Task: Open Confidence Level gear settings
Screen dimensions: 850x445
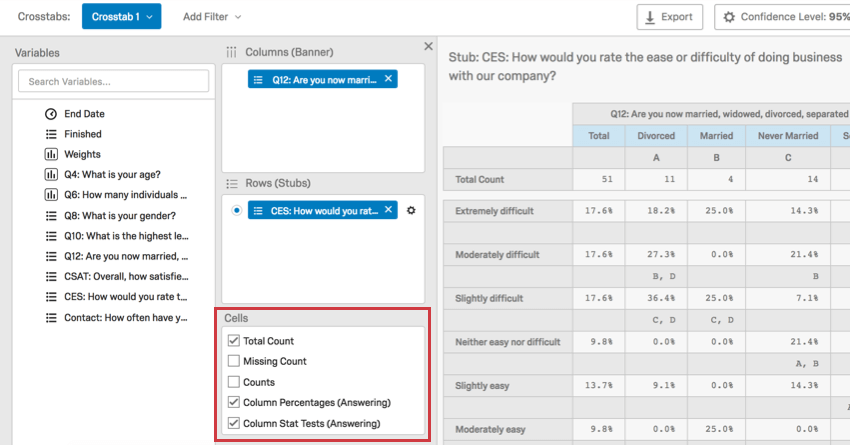Action: click(x=729, y=17)
